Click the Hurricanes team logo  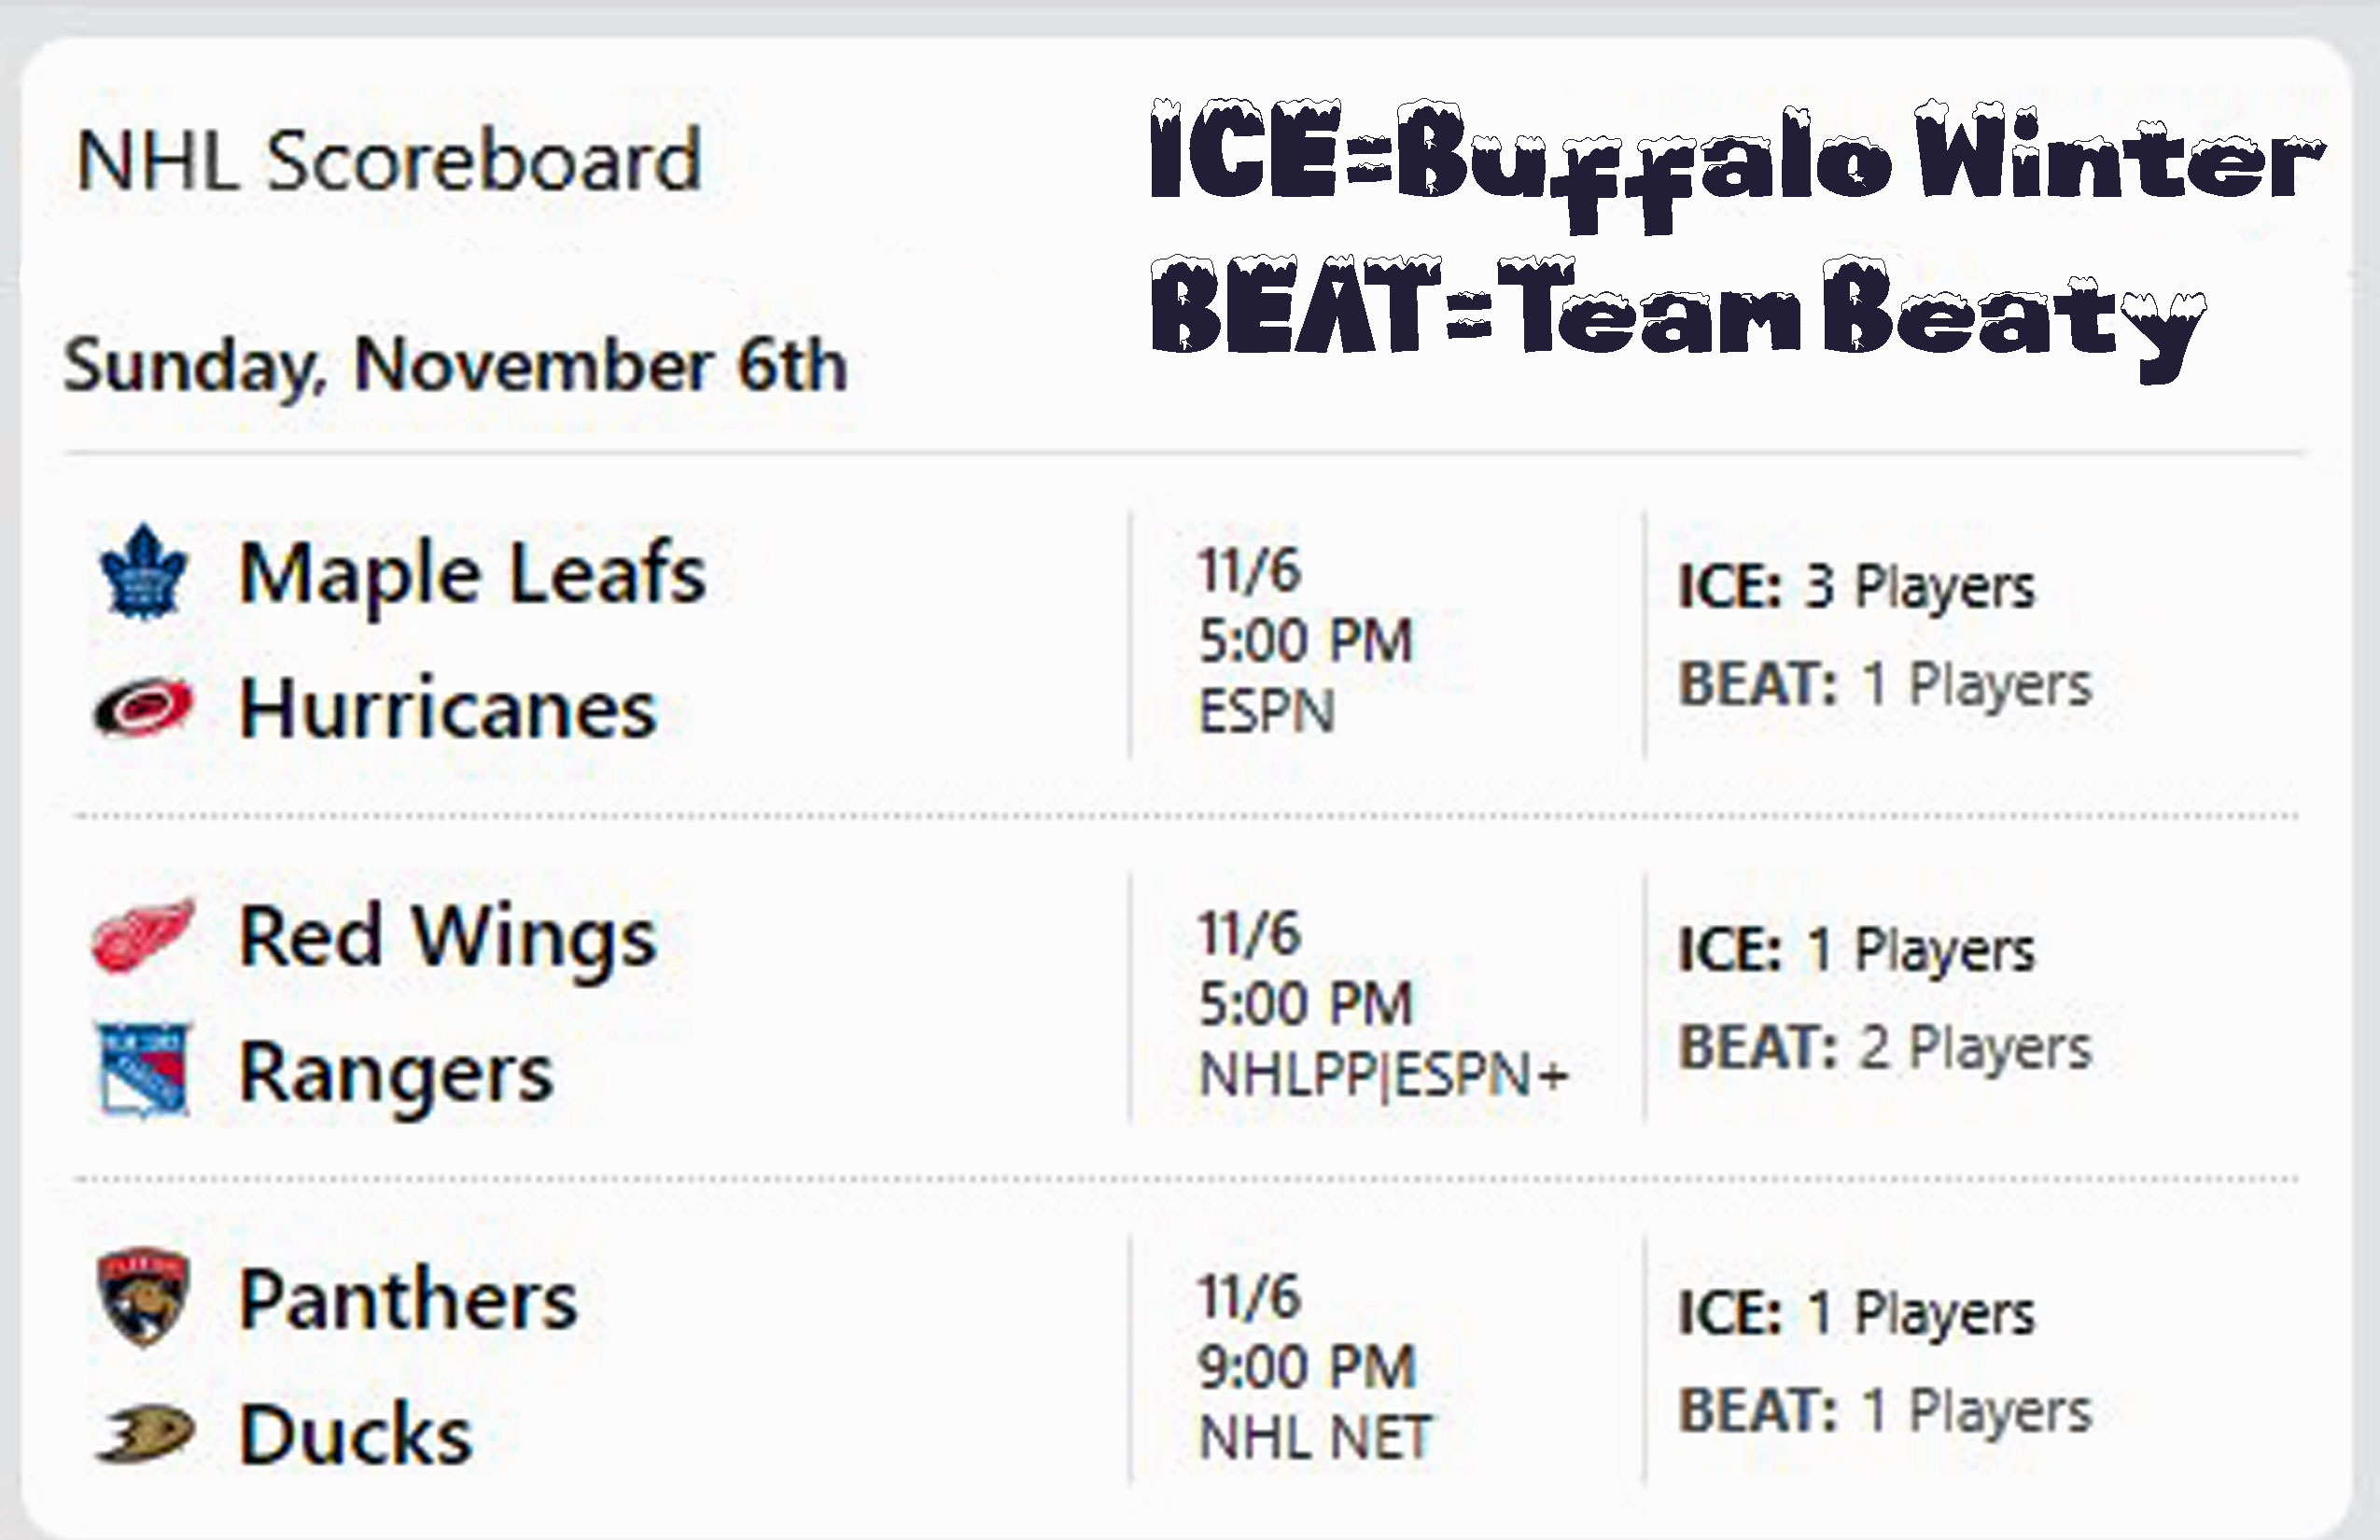(x=143, y=708)
